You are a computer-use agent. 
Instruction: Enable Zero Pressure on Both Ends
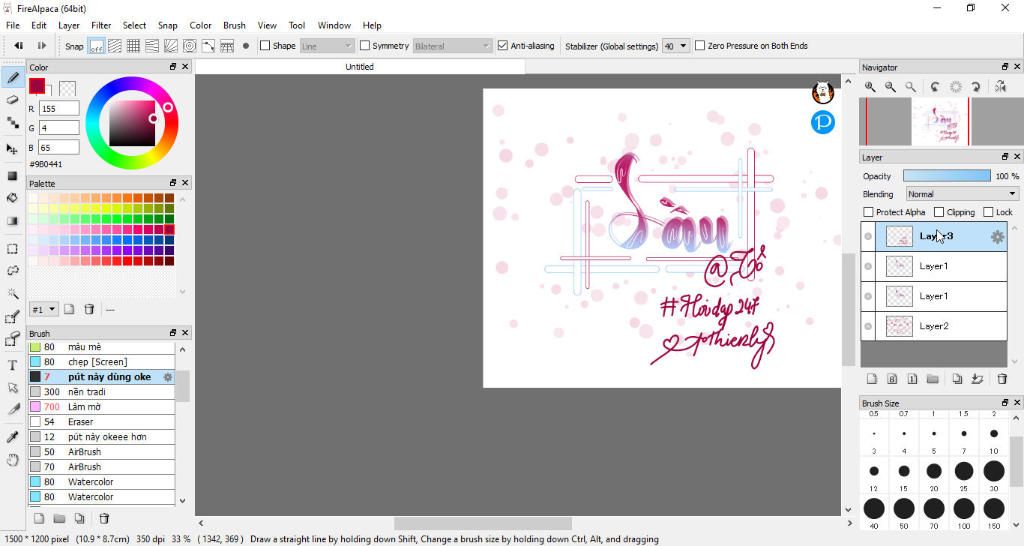coord(699,46)
